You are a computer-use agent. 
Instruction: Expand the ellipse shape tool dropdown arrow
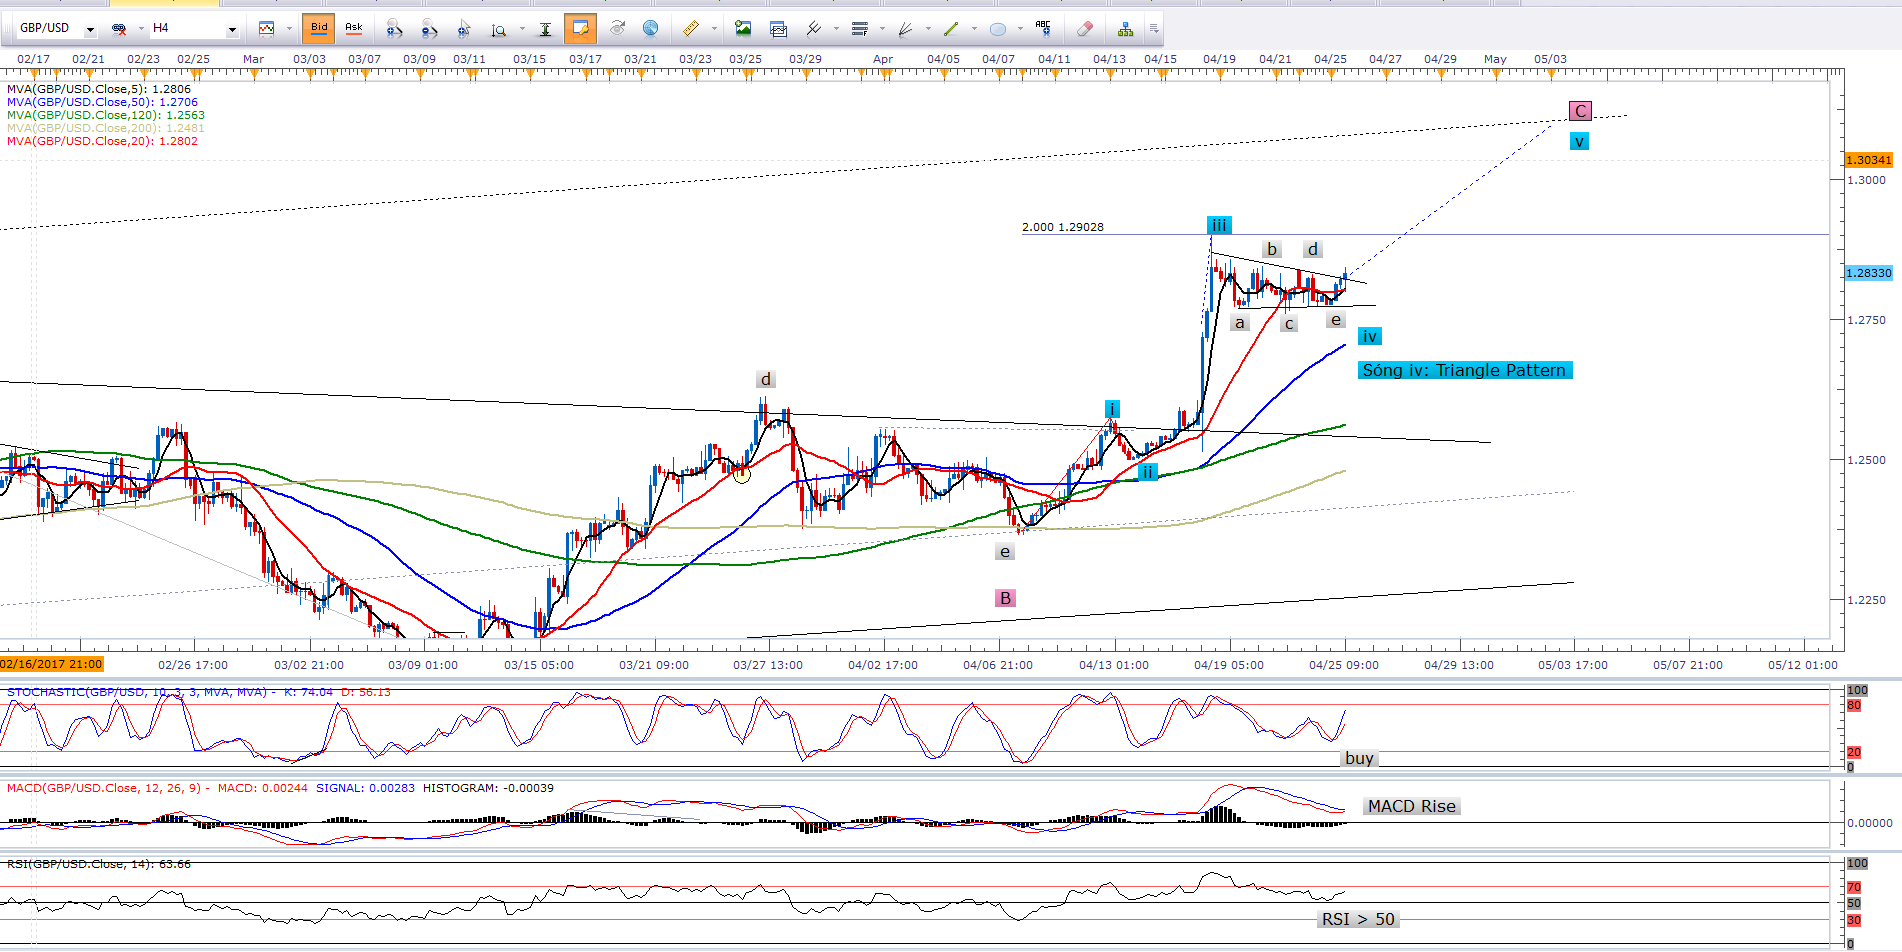(1019, 29)
